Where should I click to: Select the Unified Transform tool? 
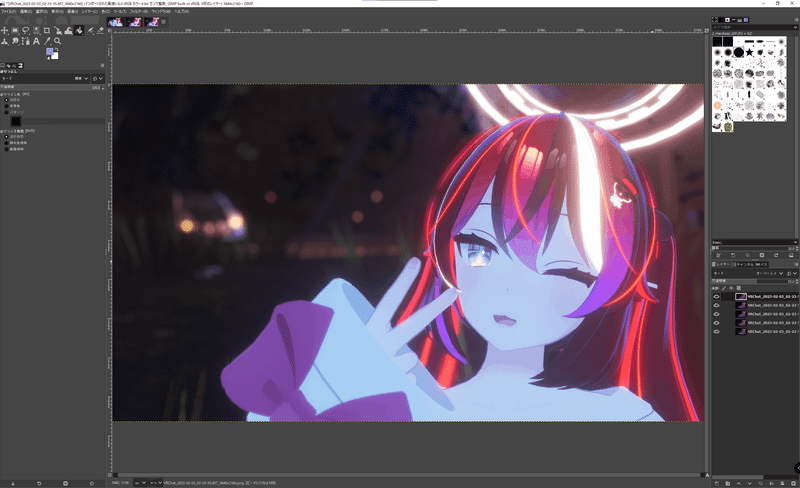[58, 31]
